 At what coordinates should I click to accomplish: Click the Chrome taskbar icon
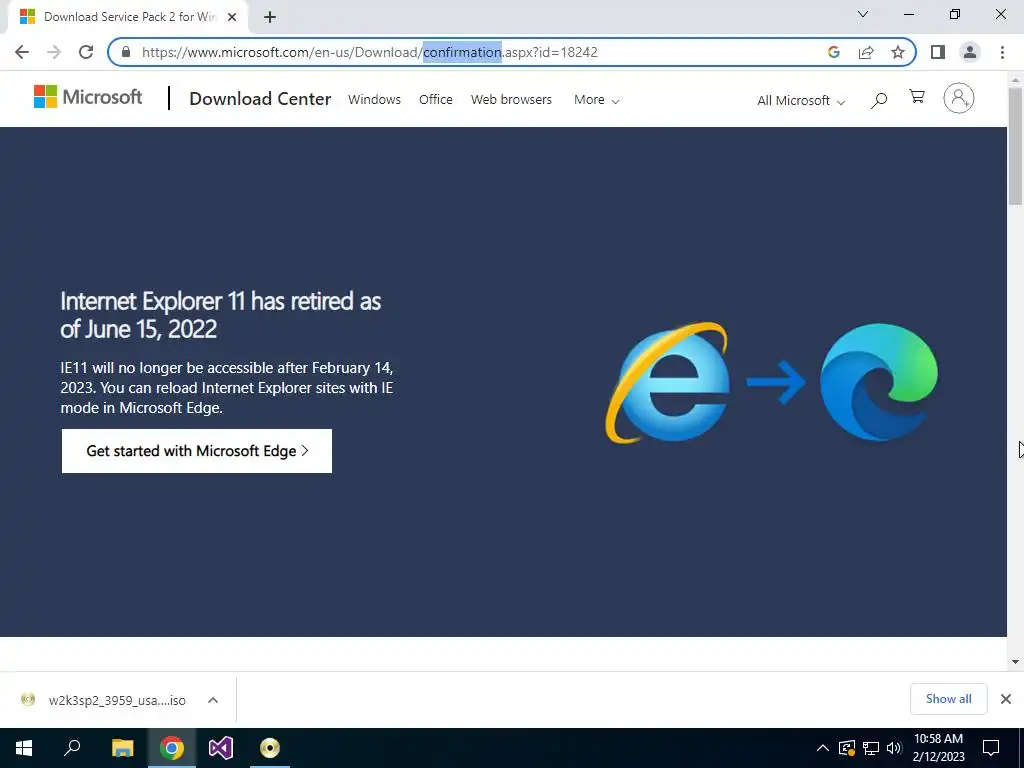point(171,748)
